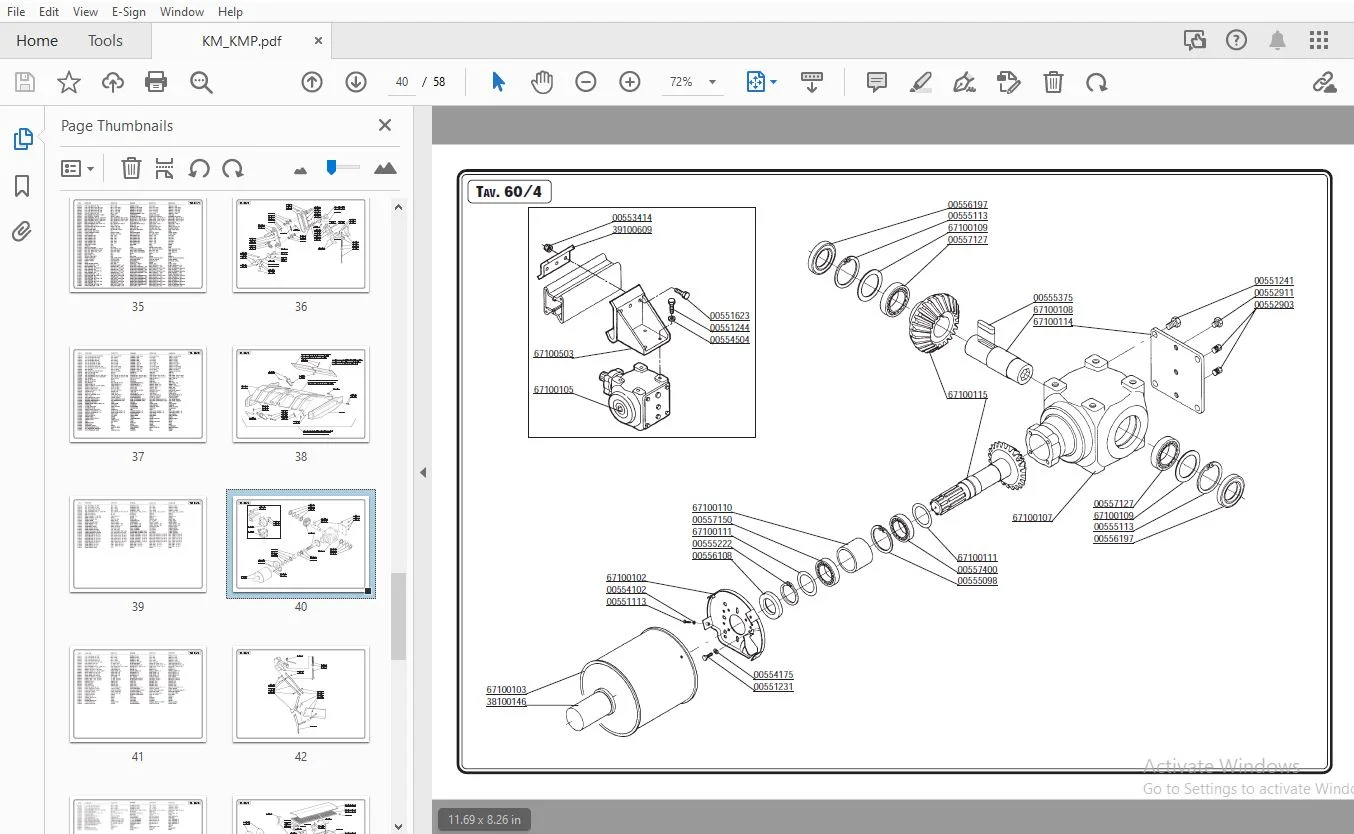Collapse the left navigation pane arrow
The image size is (1354, 834).
(x=423, y=472)
